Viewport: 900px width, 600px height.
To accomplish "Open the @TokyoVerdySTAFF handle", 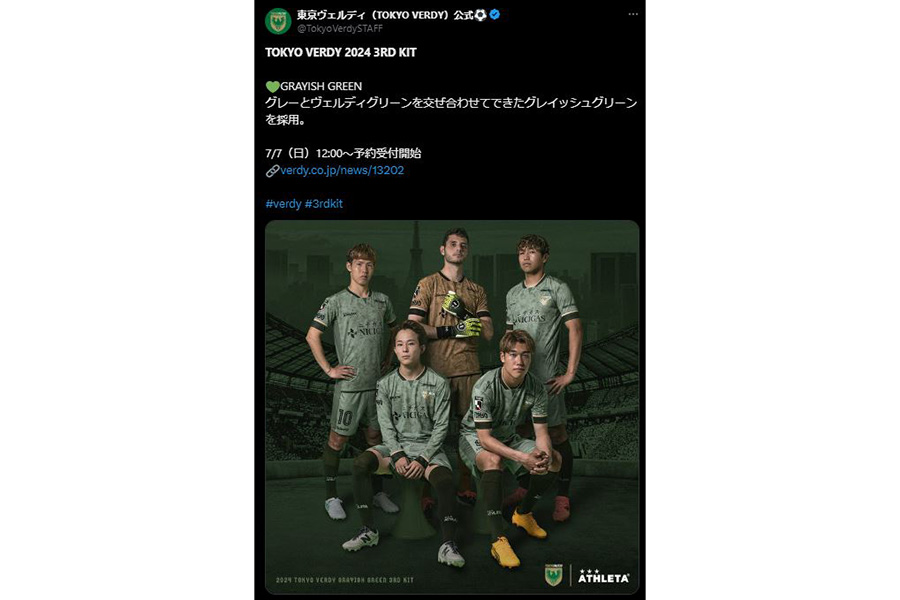I will coord(340,28).
